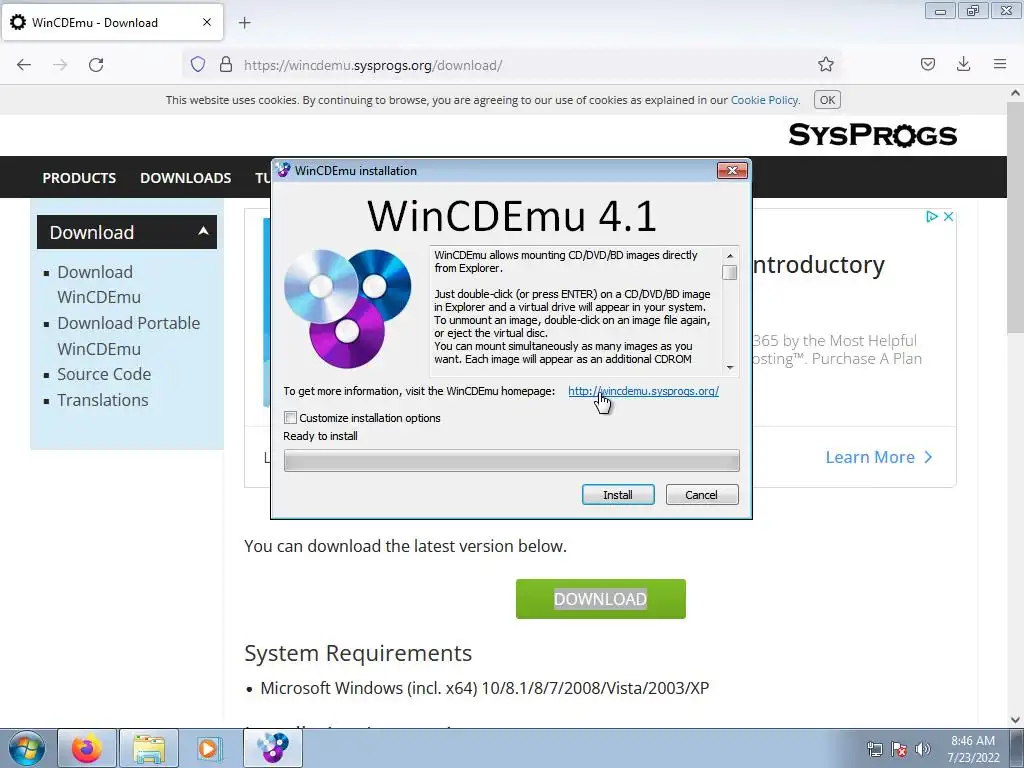This screenshot has width=1024, height=768.
Task: Click the description box scrollbar thumb
Action: point(730,272)
